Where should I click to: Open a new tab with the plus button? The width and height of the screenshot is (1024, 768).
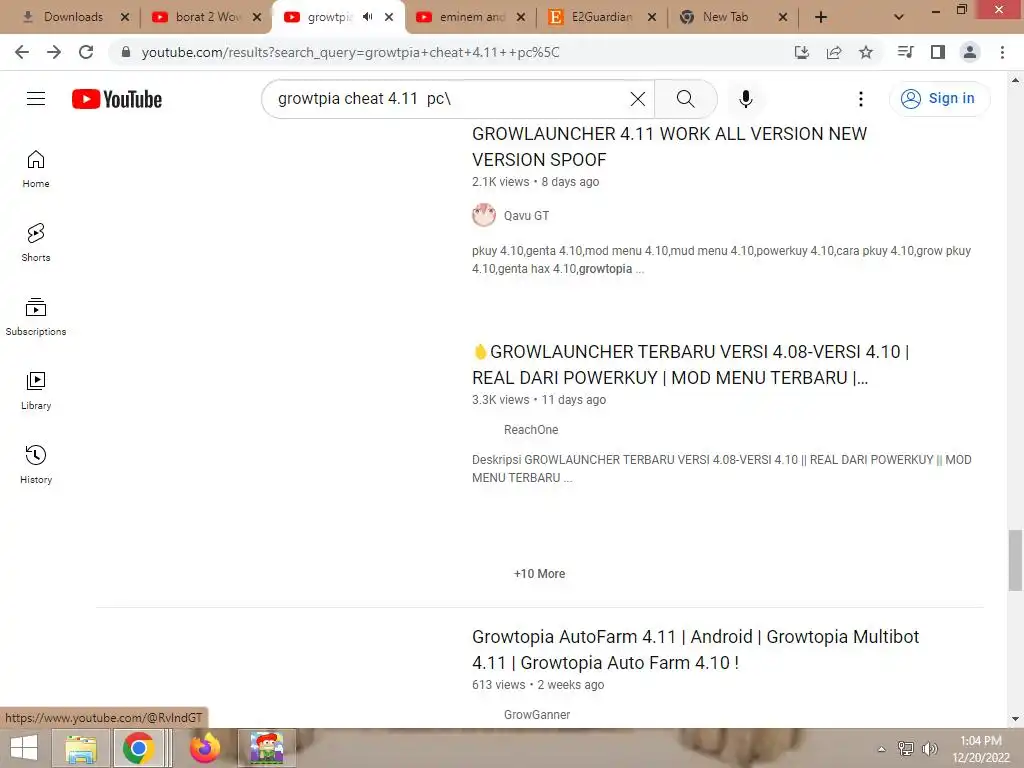821,17
